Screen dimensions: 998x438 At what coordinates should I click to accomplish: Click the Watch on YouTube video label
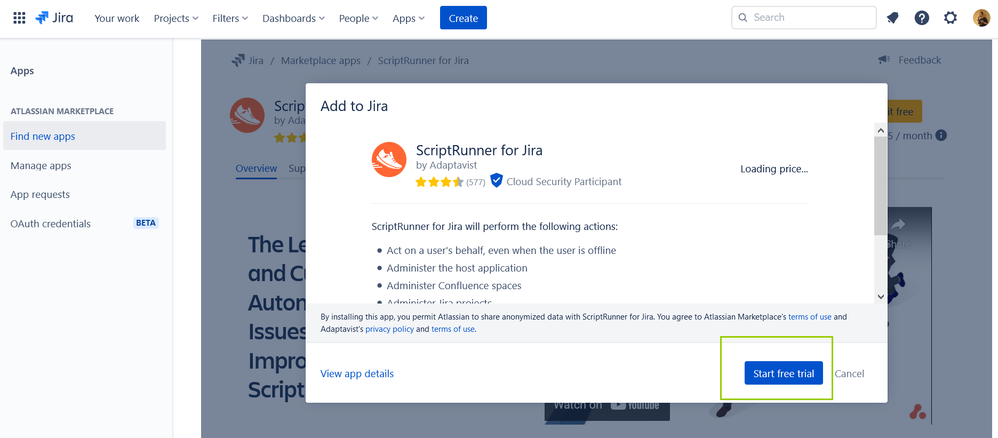tap(606, 406)
